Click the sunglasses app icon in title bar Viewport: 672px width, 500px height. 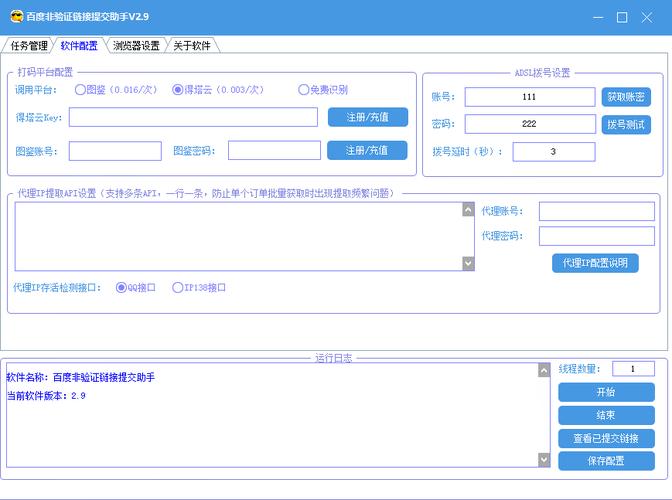17,17
